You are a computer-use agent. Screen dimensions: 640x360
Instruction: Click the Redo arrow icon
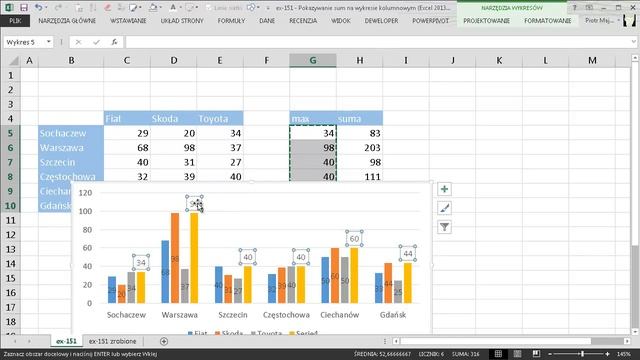58,7
